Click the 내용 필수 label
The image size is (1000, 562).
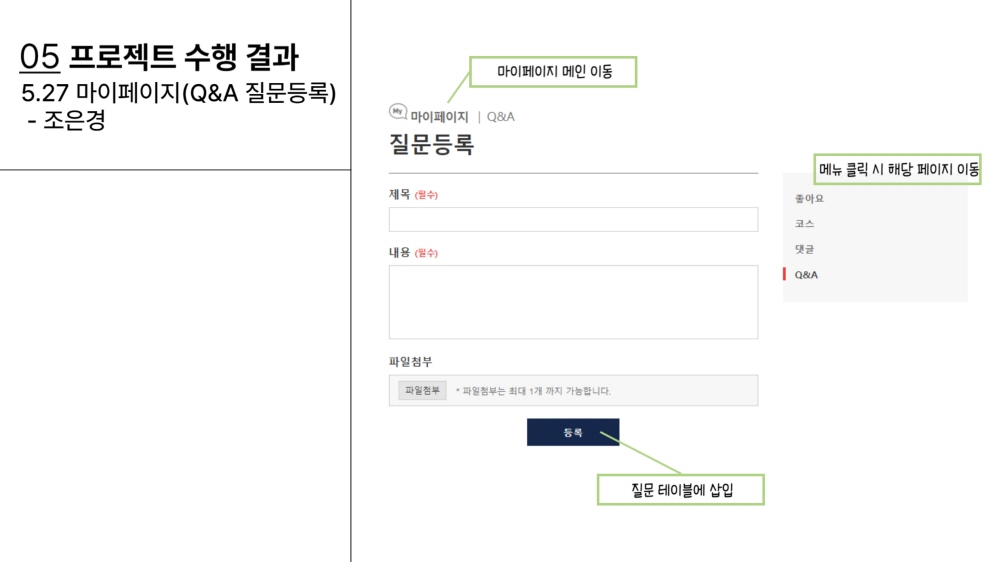pos(413,253)
